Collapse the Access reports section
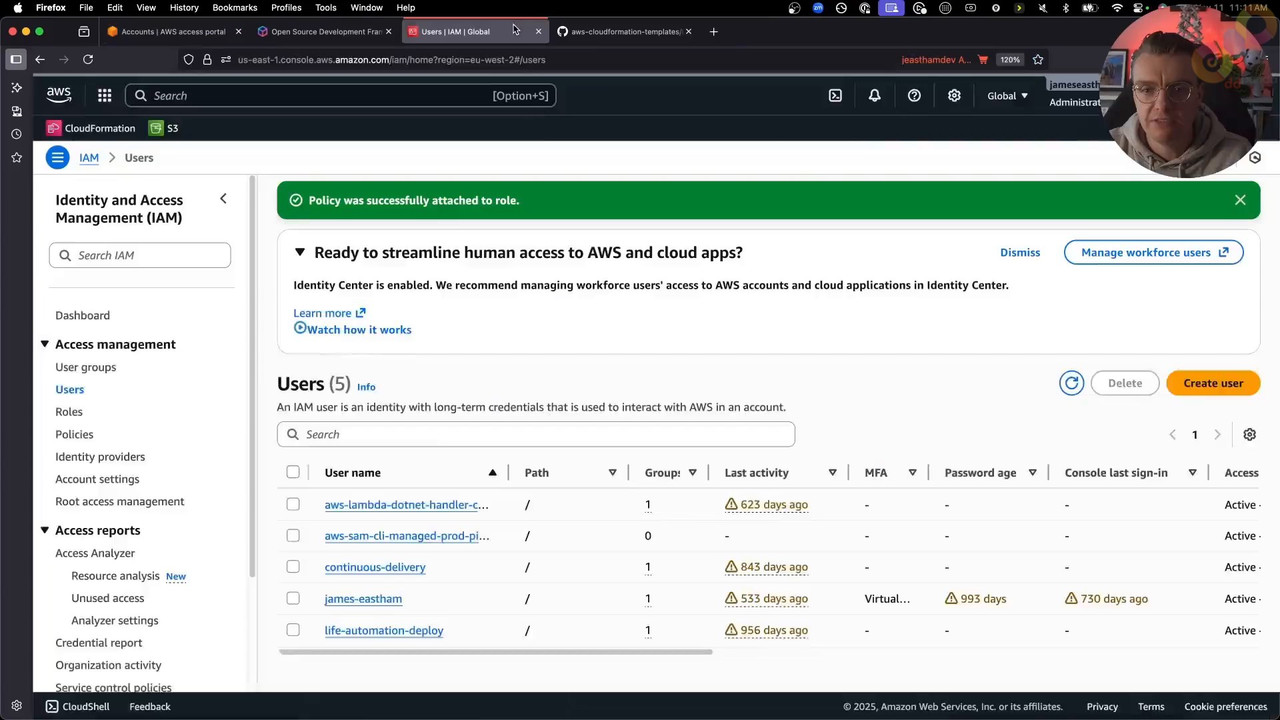1280x720 pixels. 44,530
